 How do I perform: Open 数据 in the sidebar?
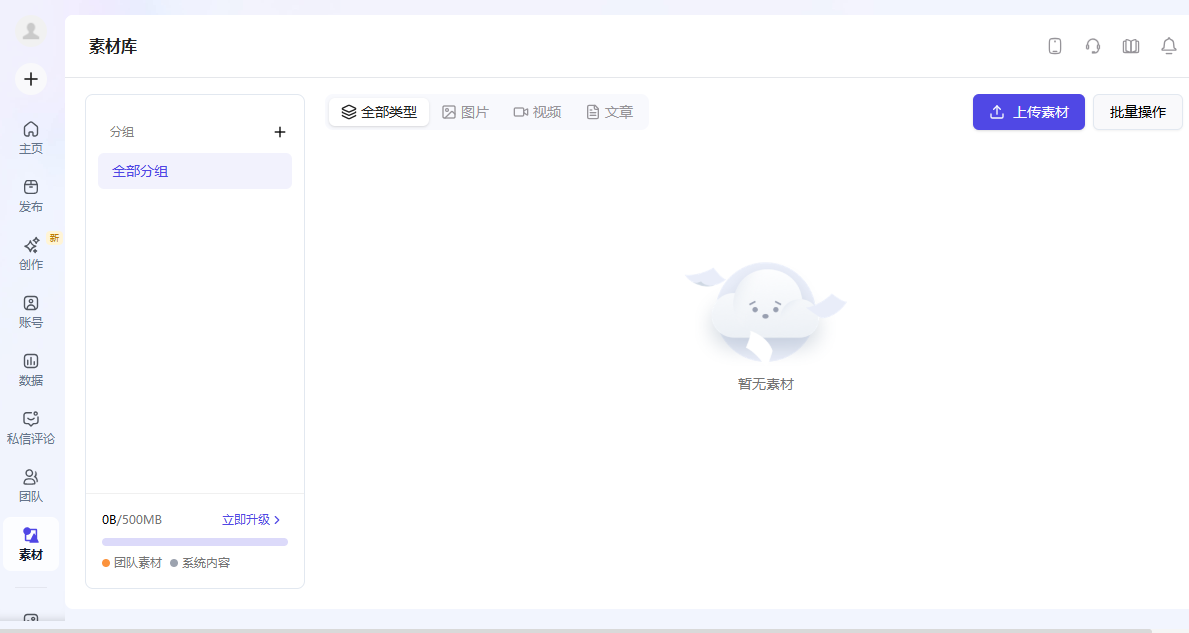point(31,370)
